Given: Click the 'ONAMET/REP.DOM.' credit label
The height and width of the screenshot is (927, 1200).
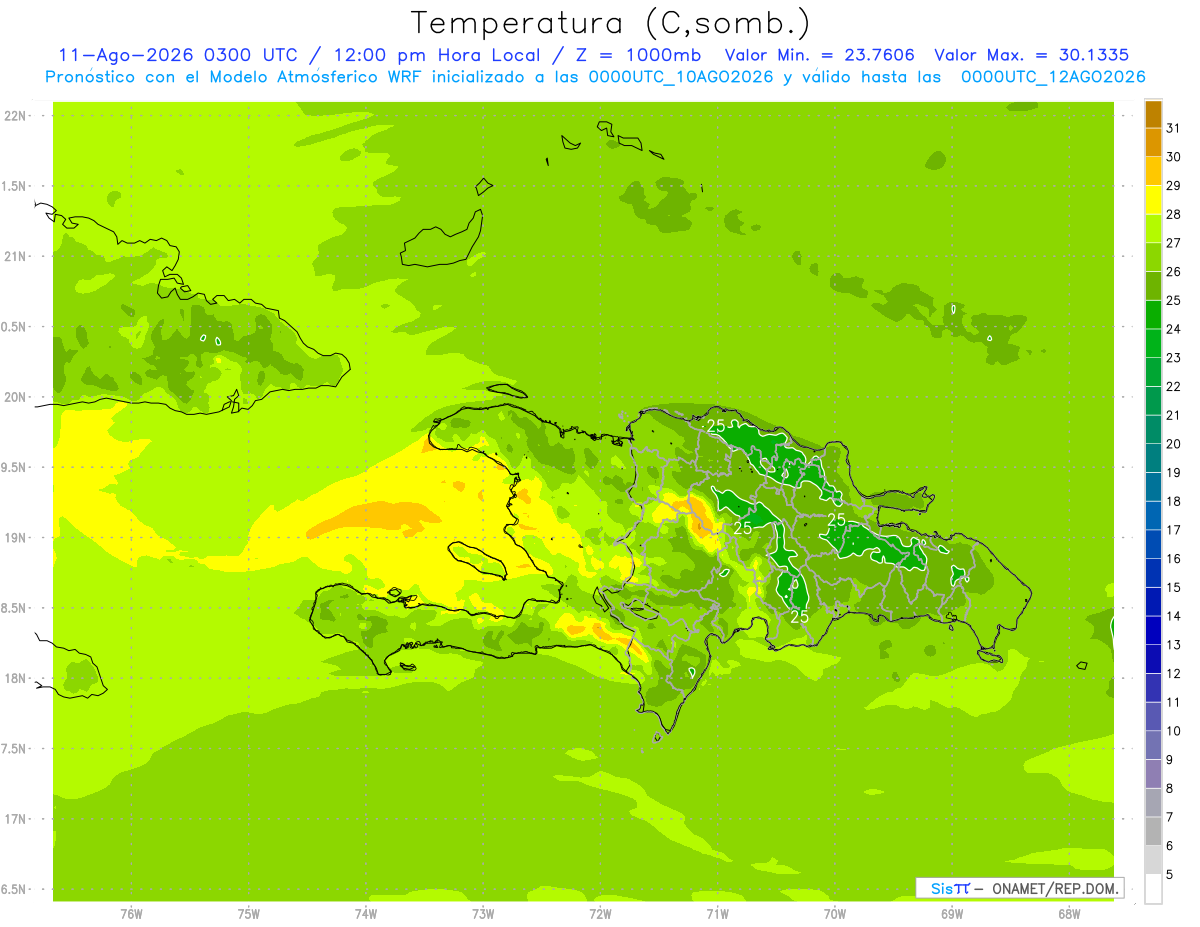Looking at the screenshot, I should pos(1056,888).
